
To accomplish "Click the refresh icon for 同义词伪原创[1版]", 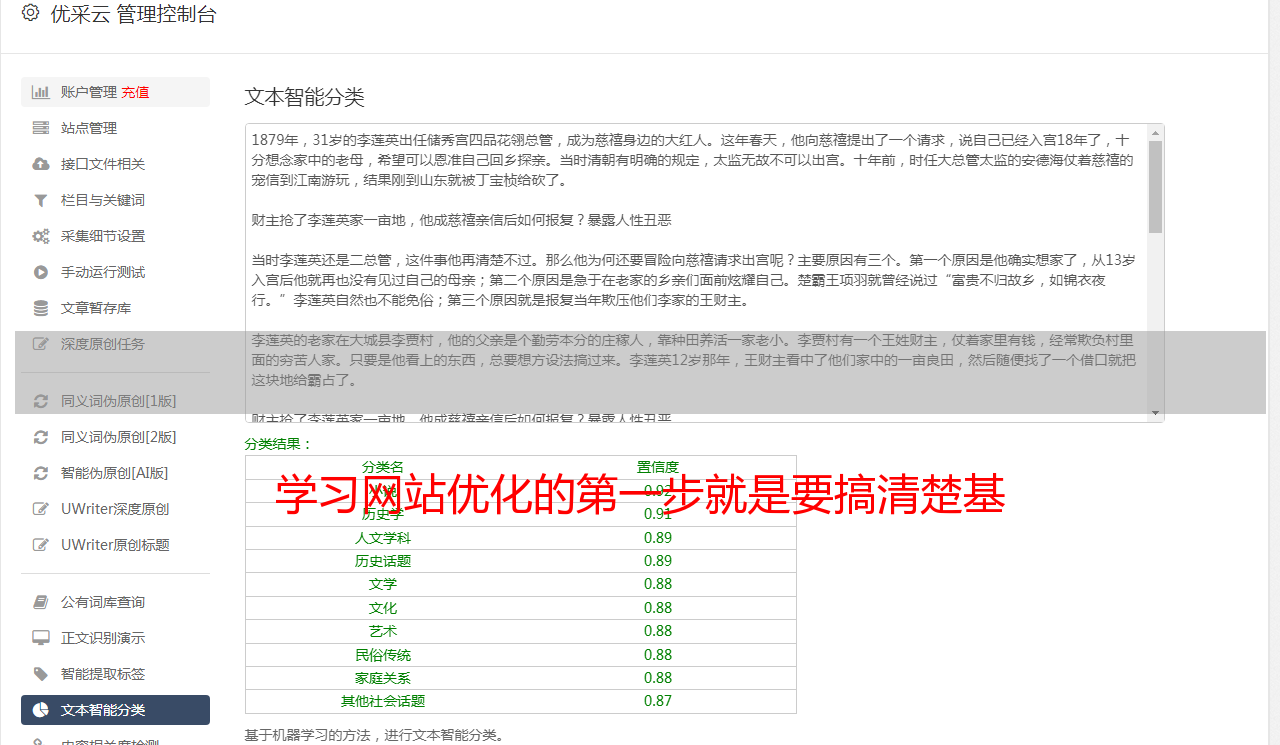I will click(x=41, y=401).
